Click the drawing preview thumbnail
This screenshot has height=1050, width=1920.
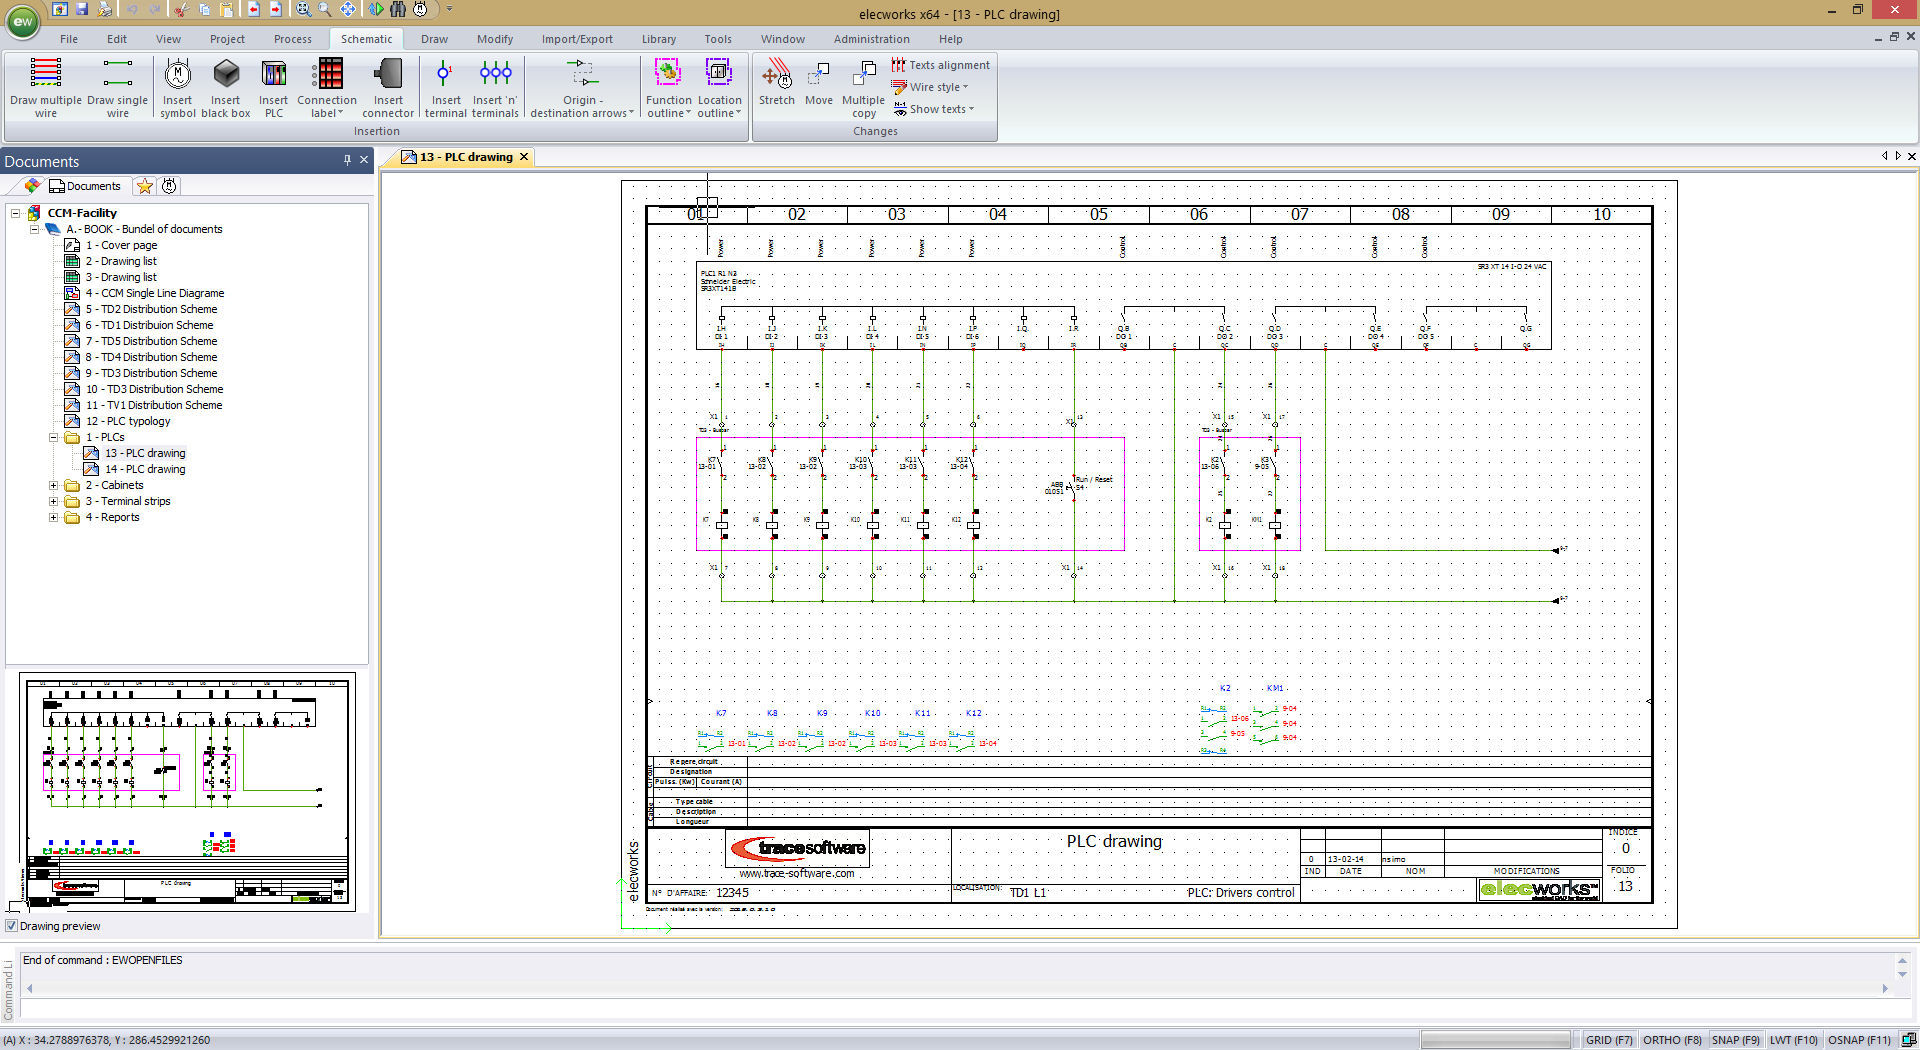188,793
